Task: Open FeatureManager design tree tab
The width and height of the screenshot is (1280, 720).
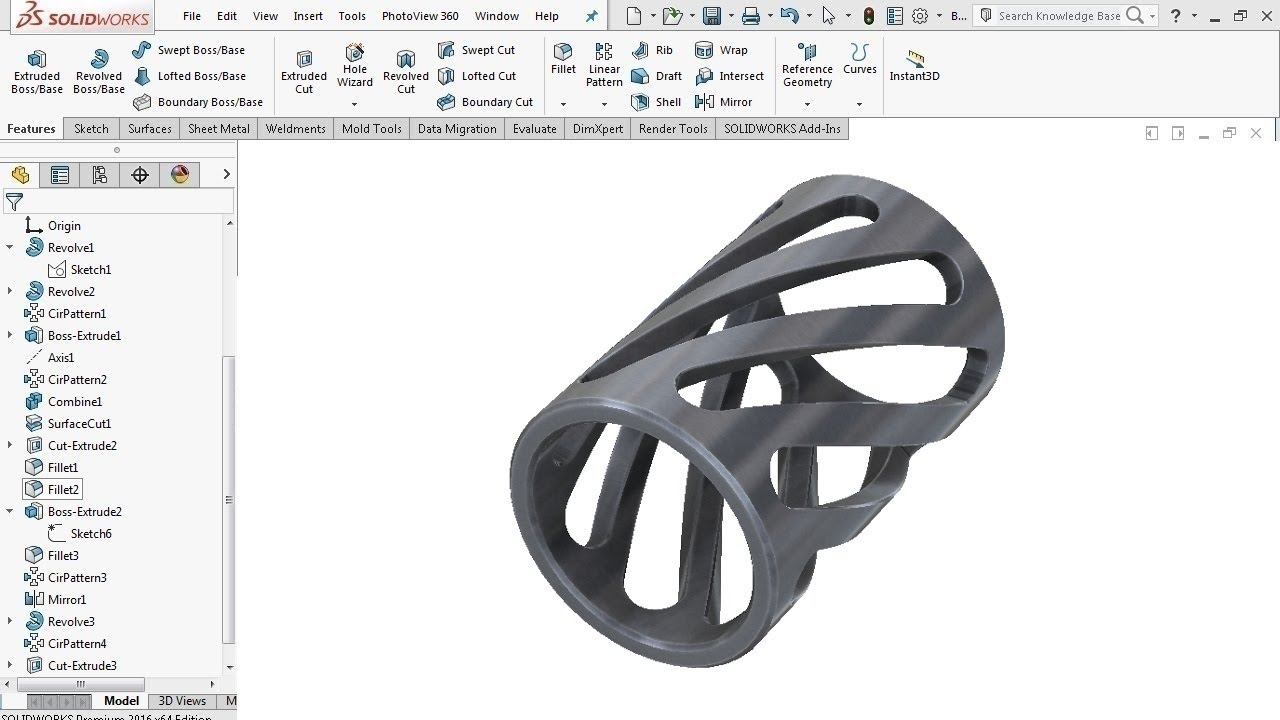Action: [x=20, y=175]
